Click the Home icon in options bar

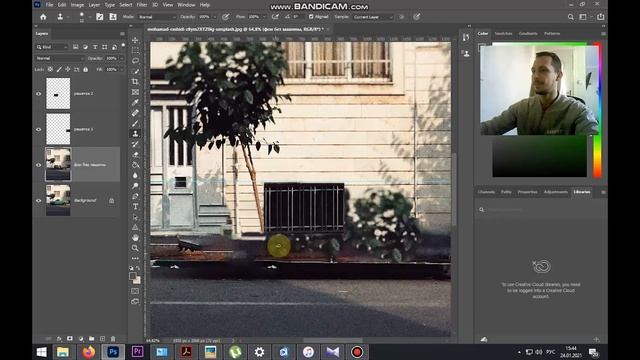[43, 17]
